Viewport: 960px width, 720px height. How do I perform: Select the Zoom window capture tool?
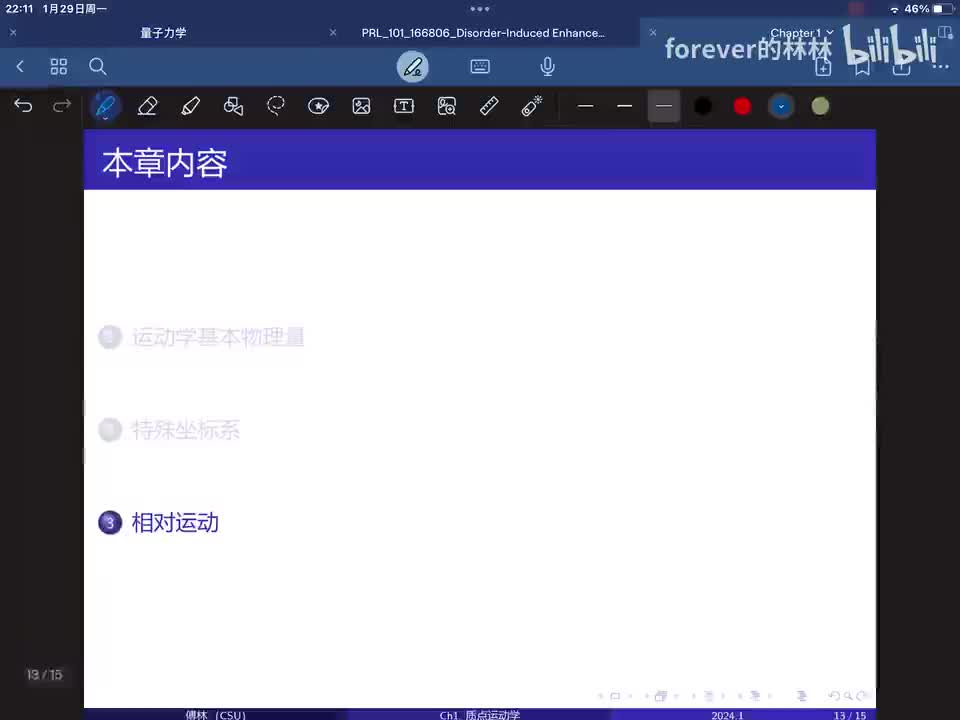click(x=446, y=107)
